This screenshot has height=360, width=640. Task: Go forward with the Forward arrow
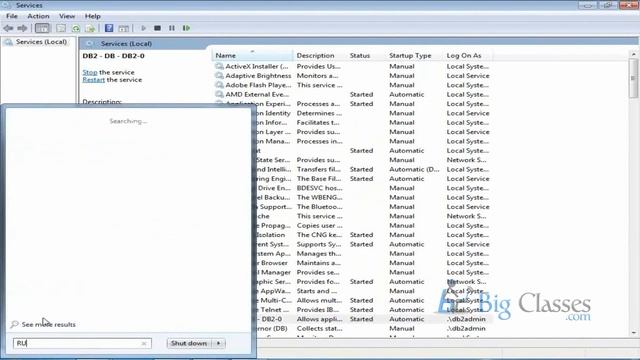pyautogui.click(x=22, y=28)
